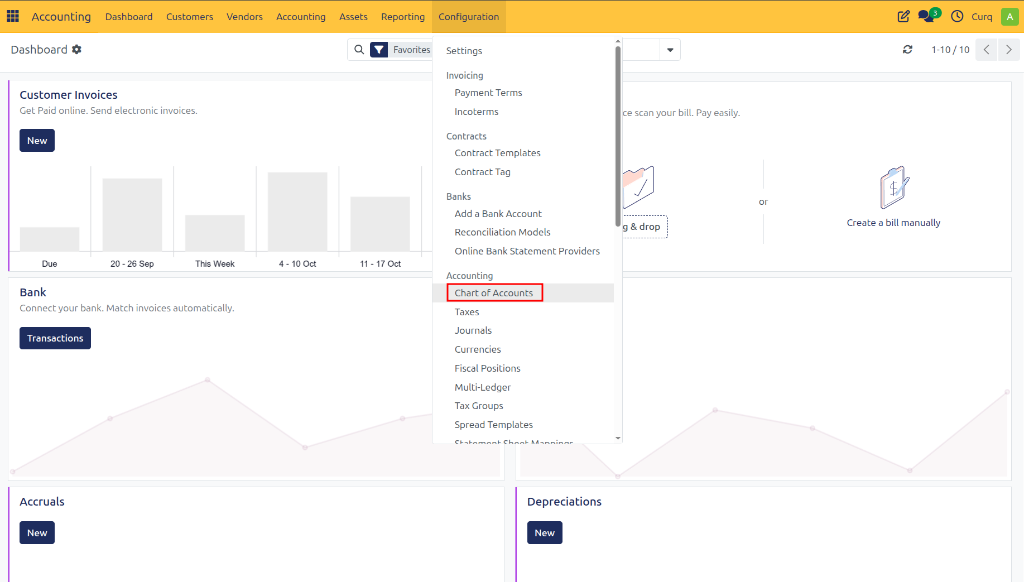Click the search magnifier icon
This screenshot has height=582, width=1024.
point(359,50)
